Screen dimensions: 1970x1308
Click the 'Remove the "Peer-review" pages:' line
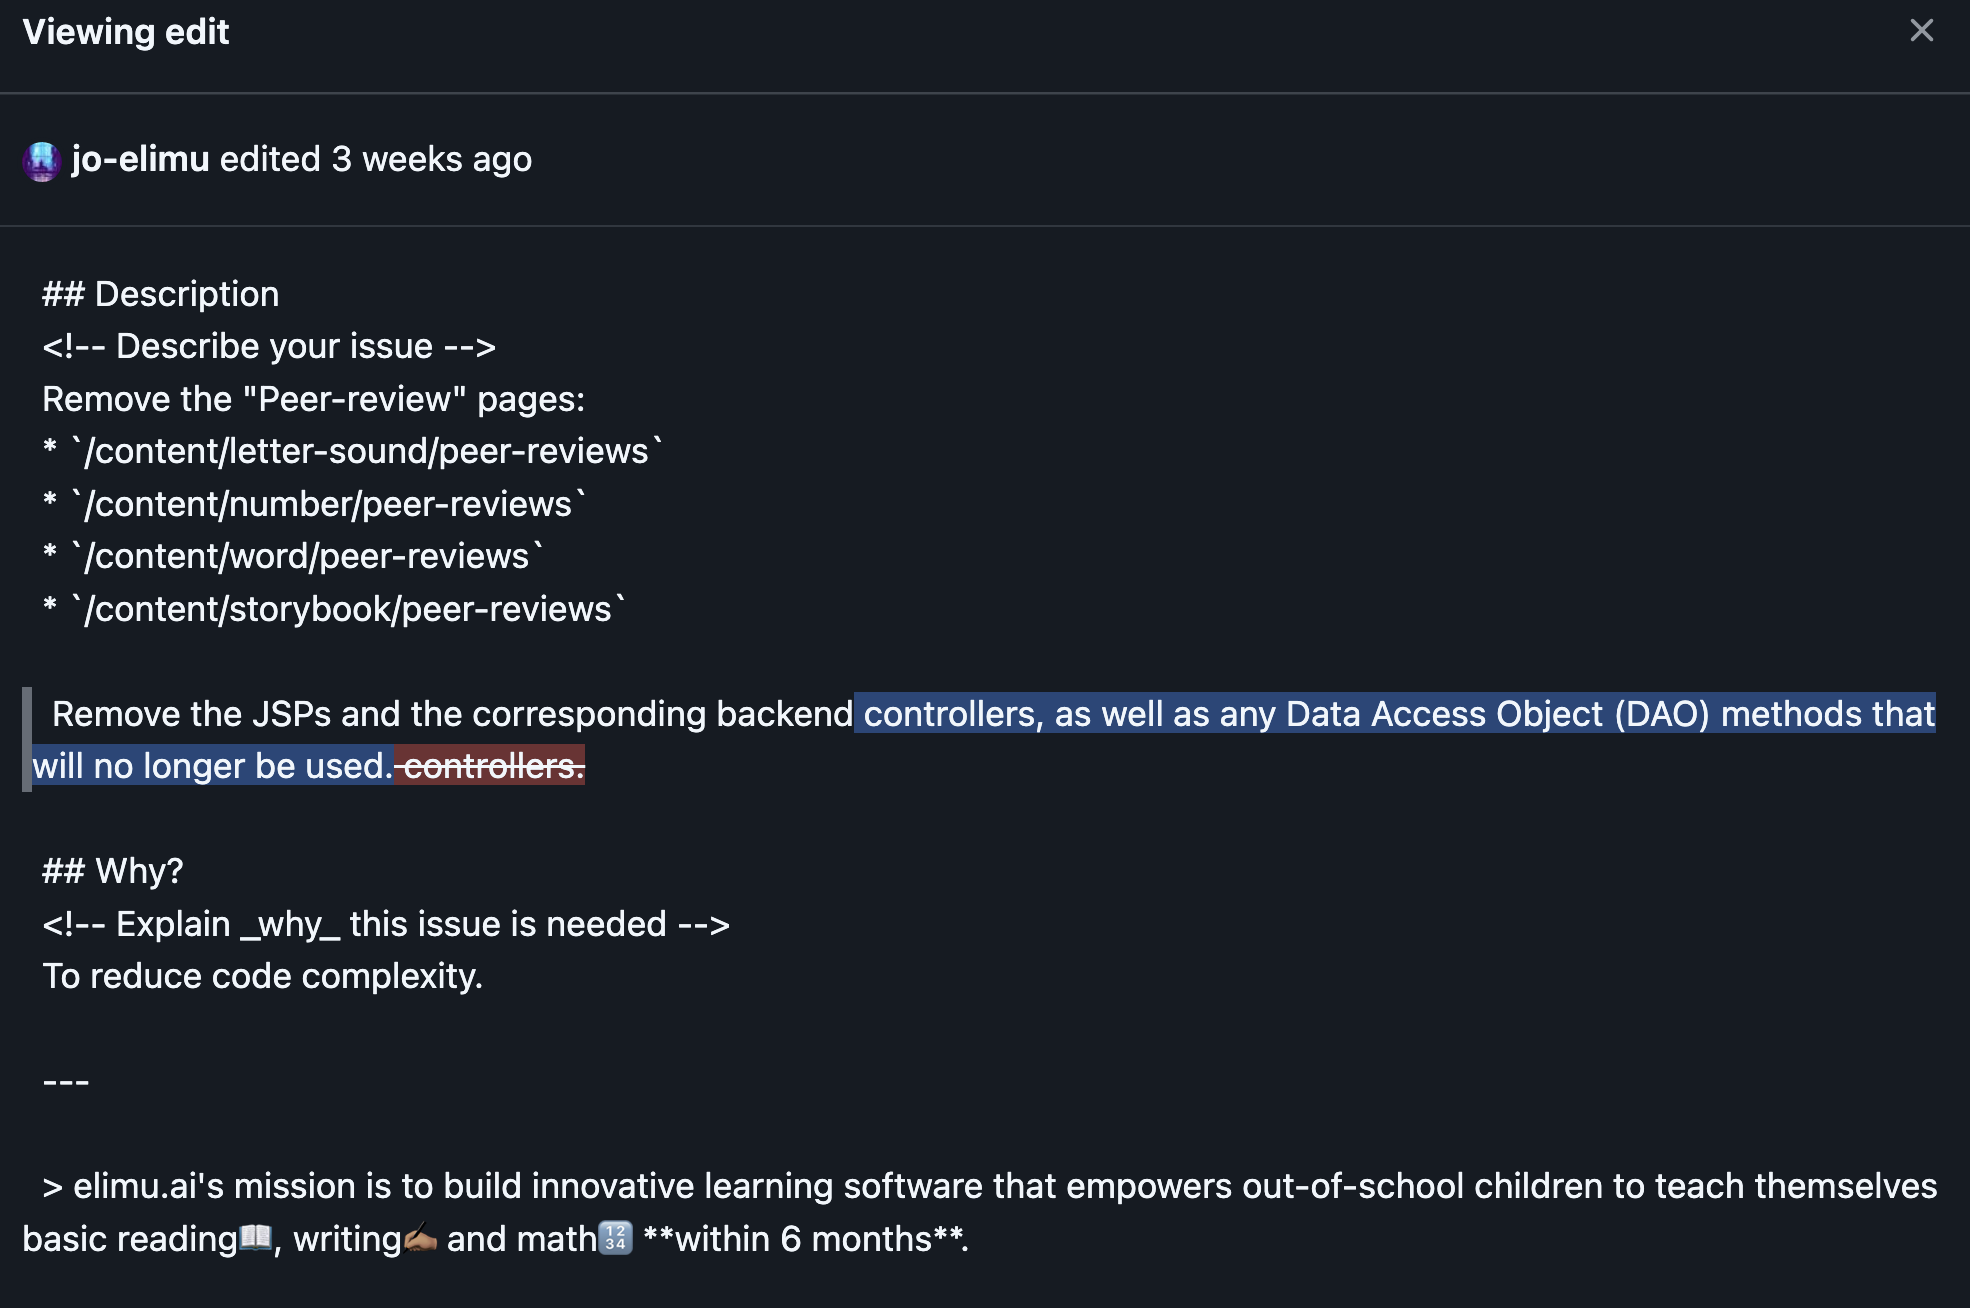pyautogui.click(x=314, y=399)
